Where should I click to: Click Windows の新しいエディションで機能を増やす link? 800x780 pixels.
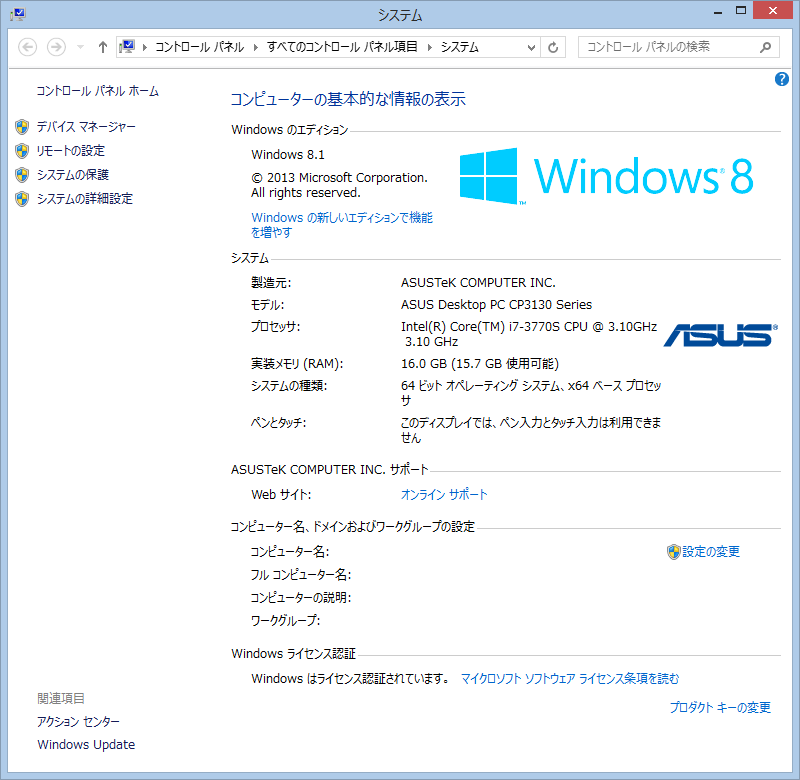tap(342, 224)
